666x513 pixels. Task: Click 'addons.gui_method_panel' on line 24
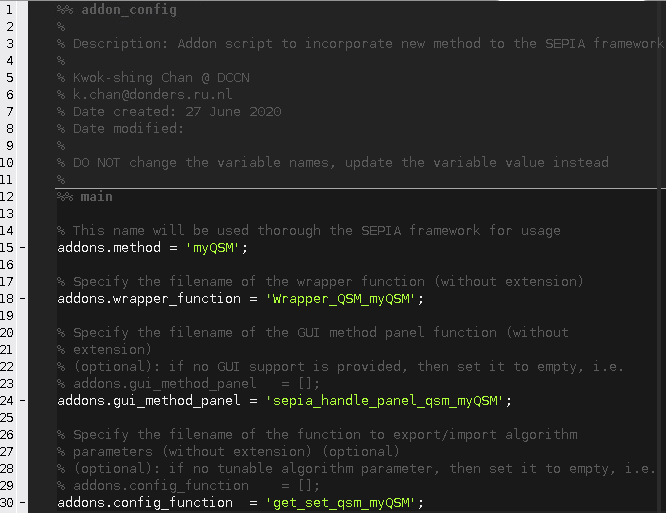(149, 400)
